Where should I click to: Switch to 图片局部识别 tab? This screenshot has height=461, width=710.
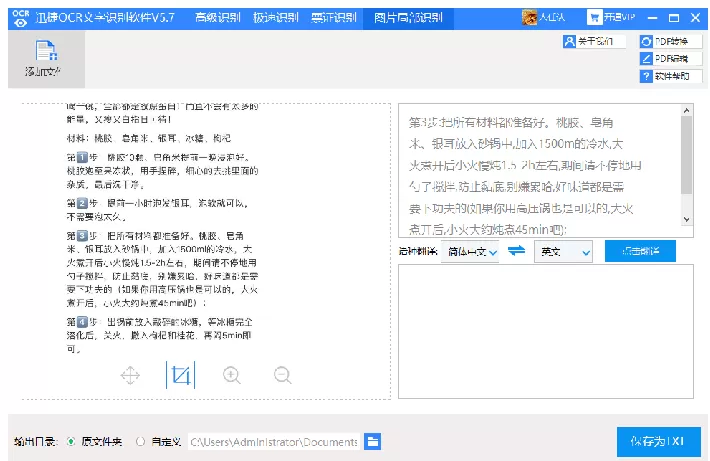(408, 18)
